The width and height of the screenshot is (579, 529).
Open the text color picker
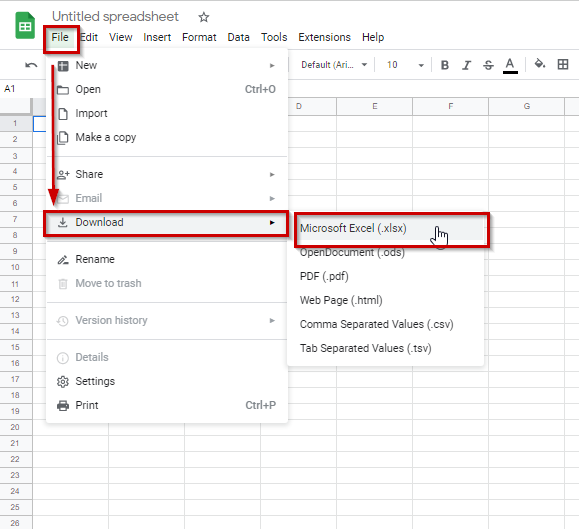click(x=510, y=66)
